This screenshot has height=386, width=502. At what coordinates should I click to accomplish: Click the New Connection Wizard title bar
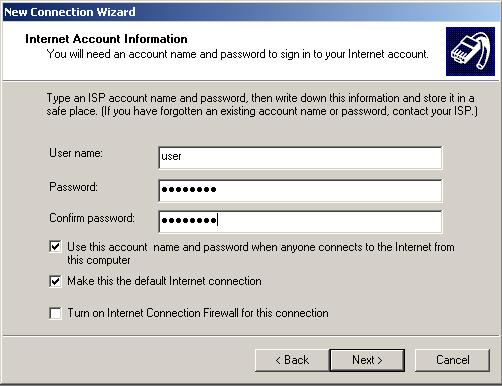click(251, 12)
